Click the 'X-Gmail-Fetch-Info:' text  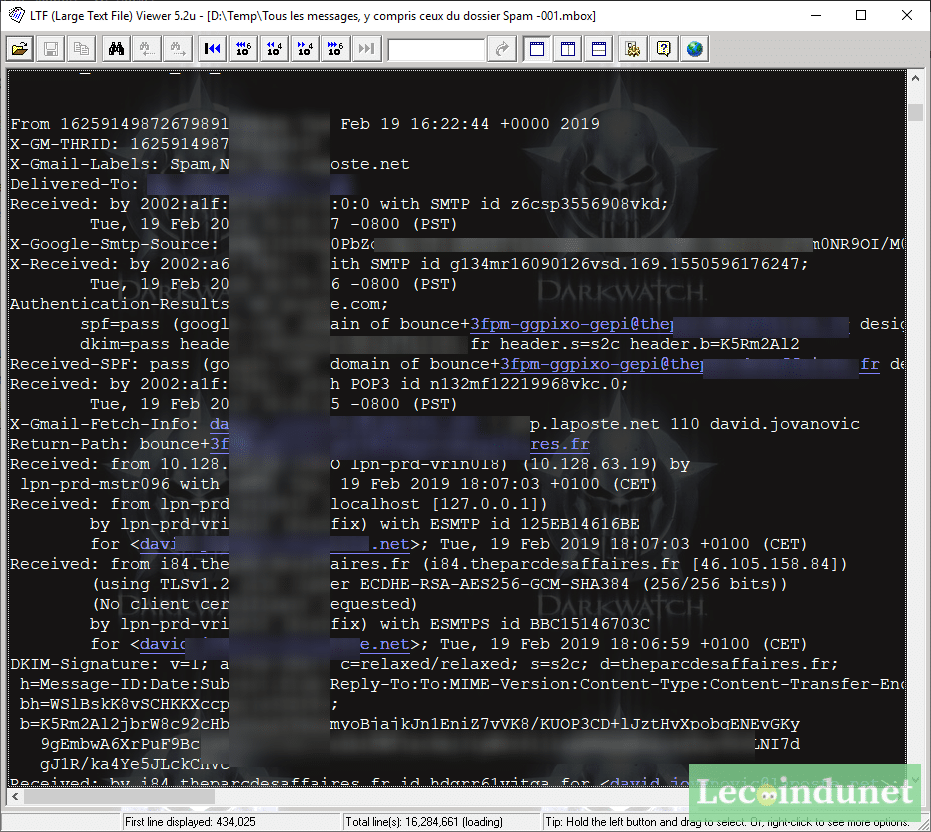(x=104, y=424)
